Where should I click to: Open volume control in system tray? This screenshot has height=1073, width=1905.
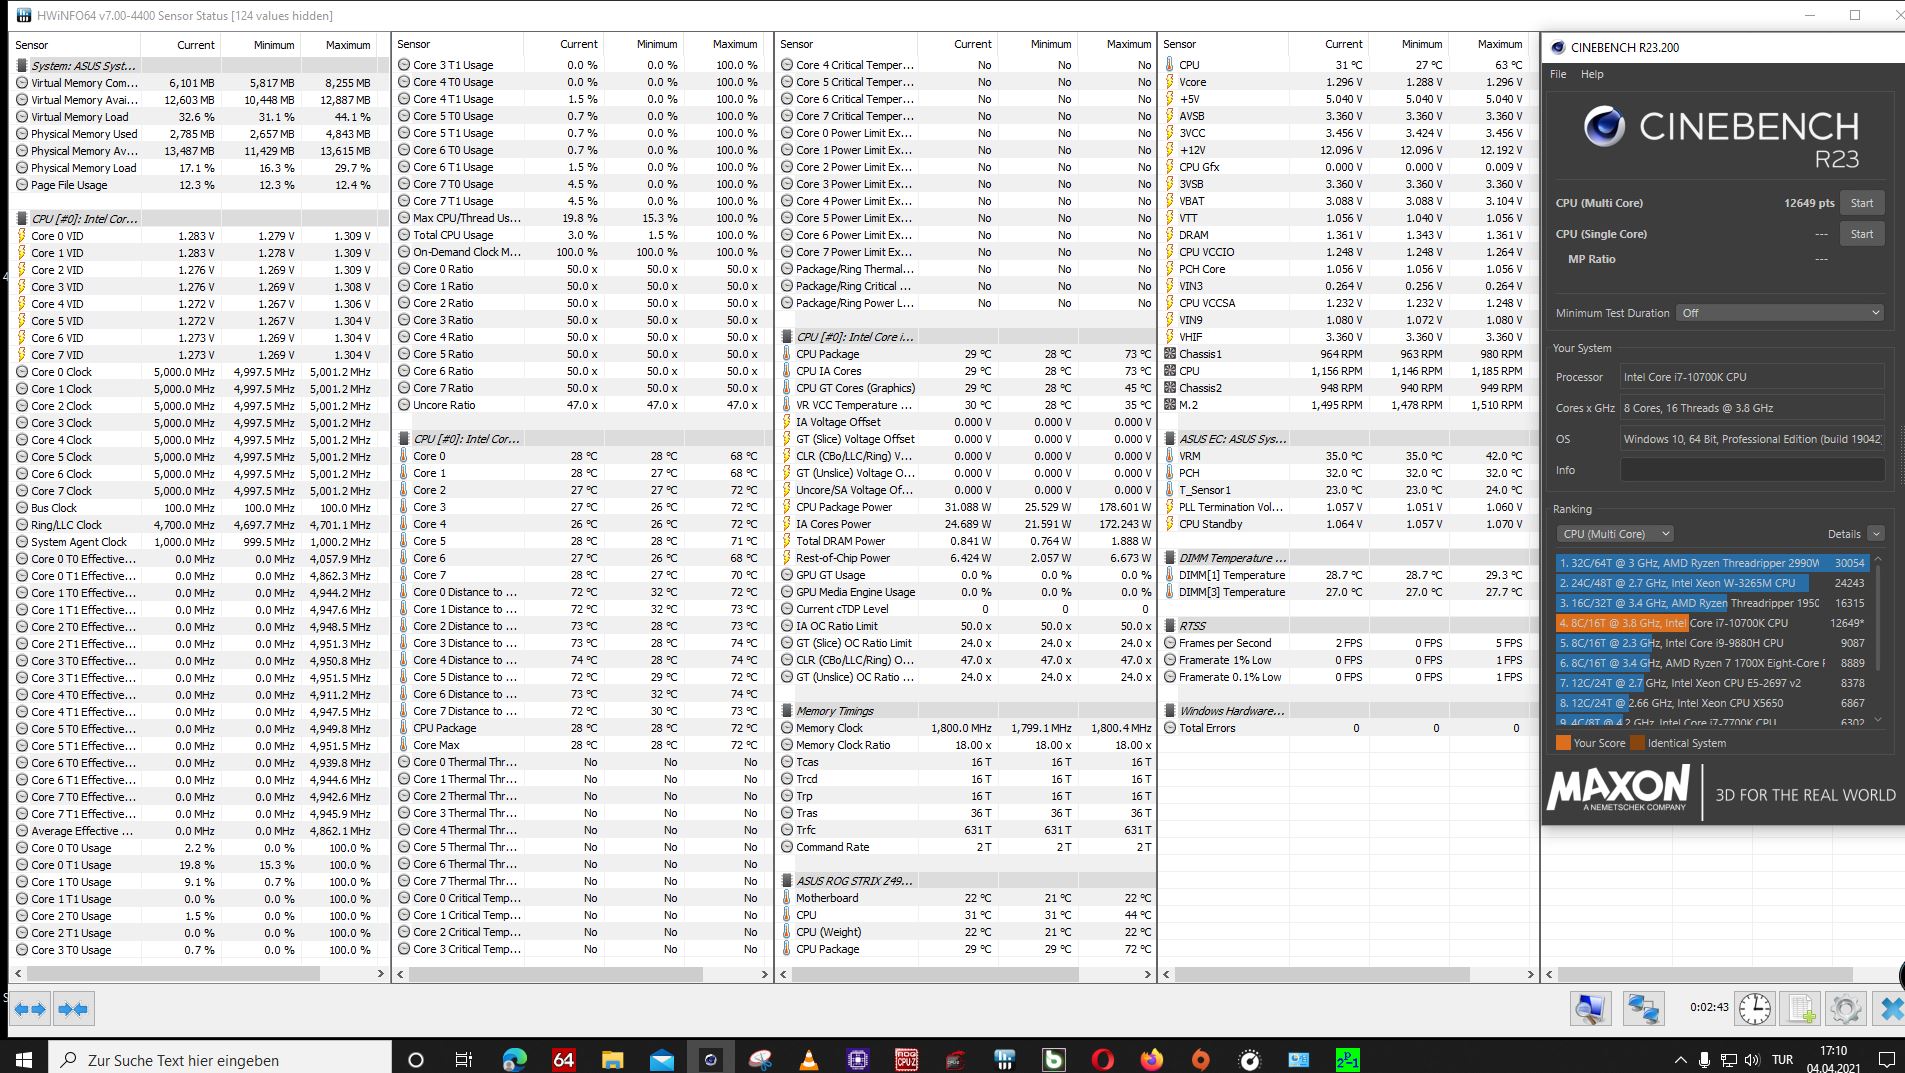(x=1752, y=1060)
